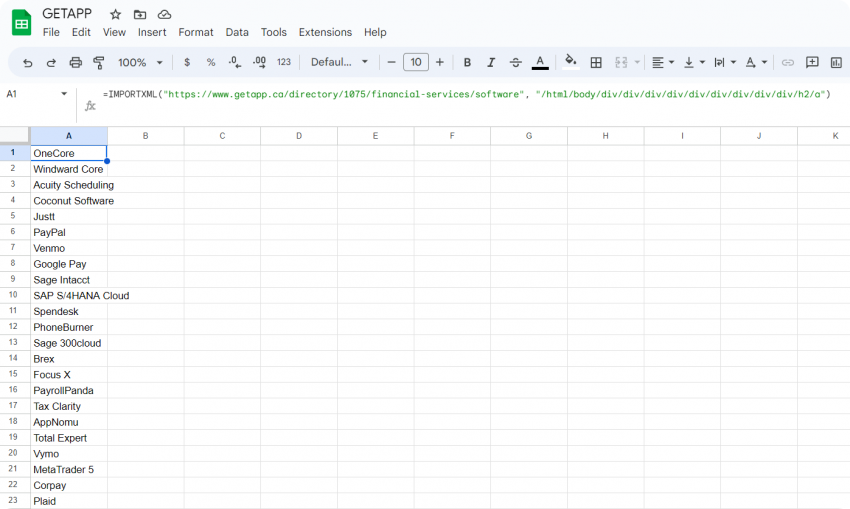
Task: Open horizontal align dropdown
Action: [662, 62]
